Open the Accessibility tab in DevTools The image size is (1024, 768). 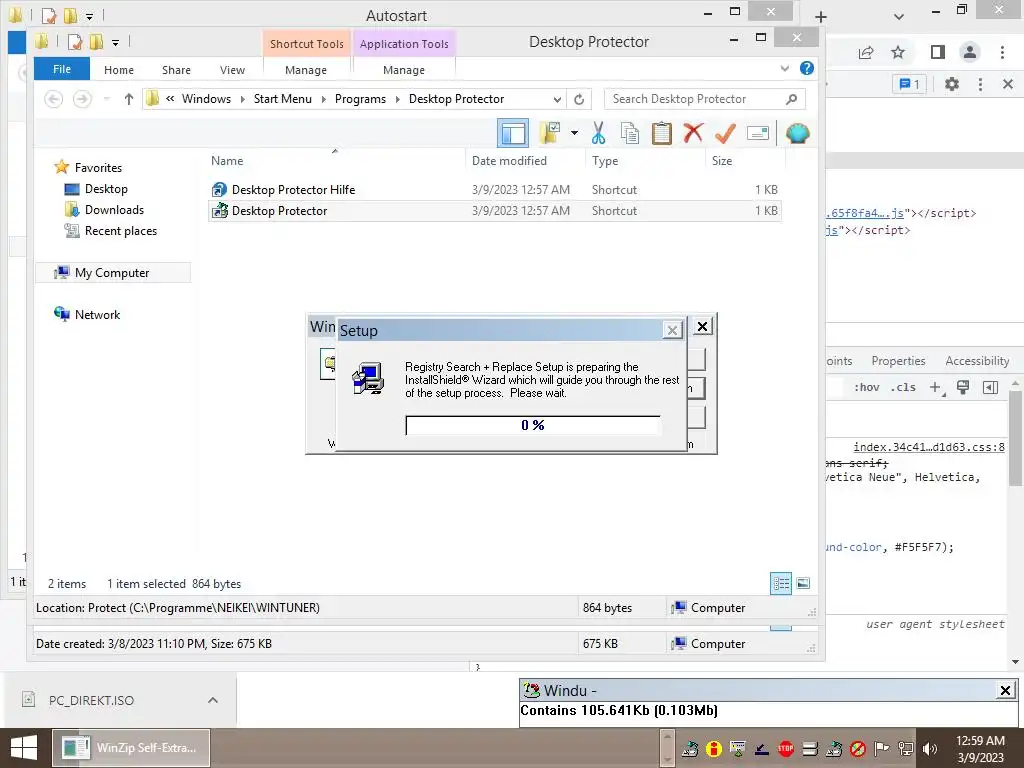(x=977, y=361)
